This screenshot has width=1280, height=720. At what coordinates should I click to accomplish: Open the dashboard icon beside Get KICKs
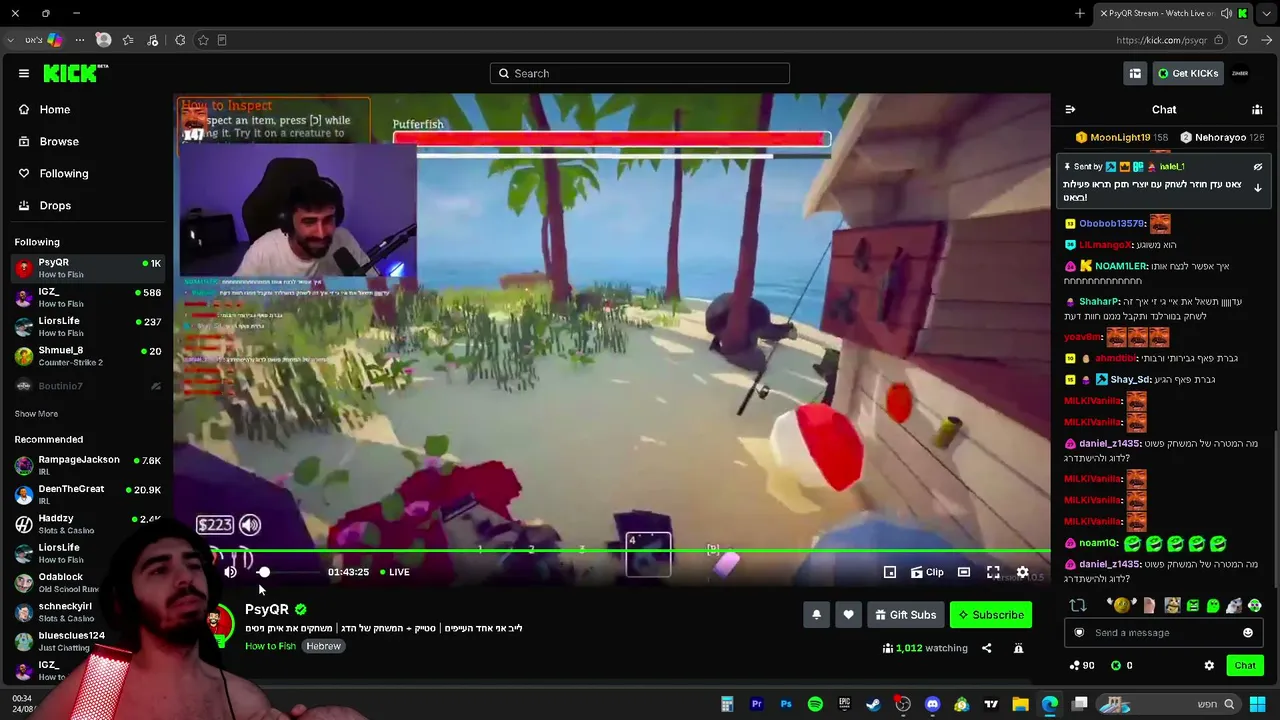pos(1135,73)
